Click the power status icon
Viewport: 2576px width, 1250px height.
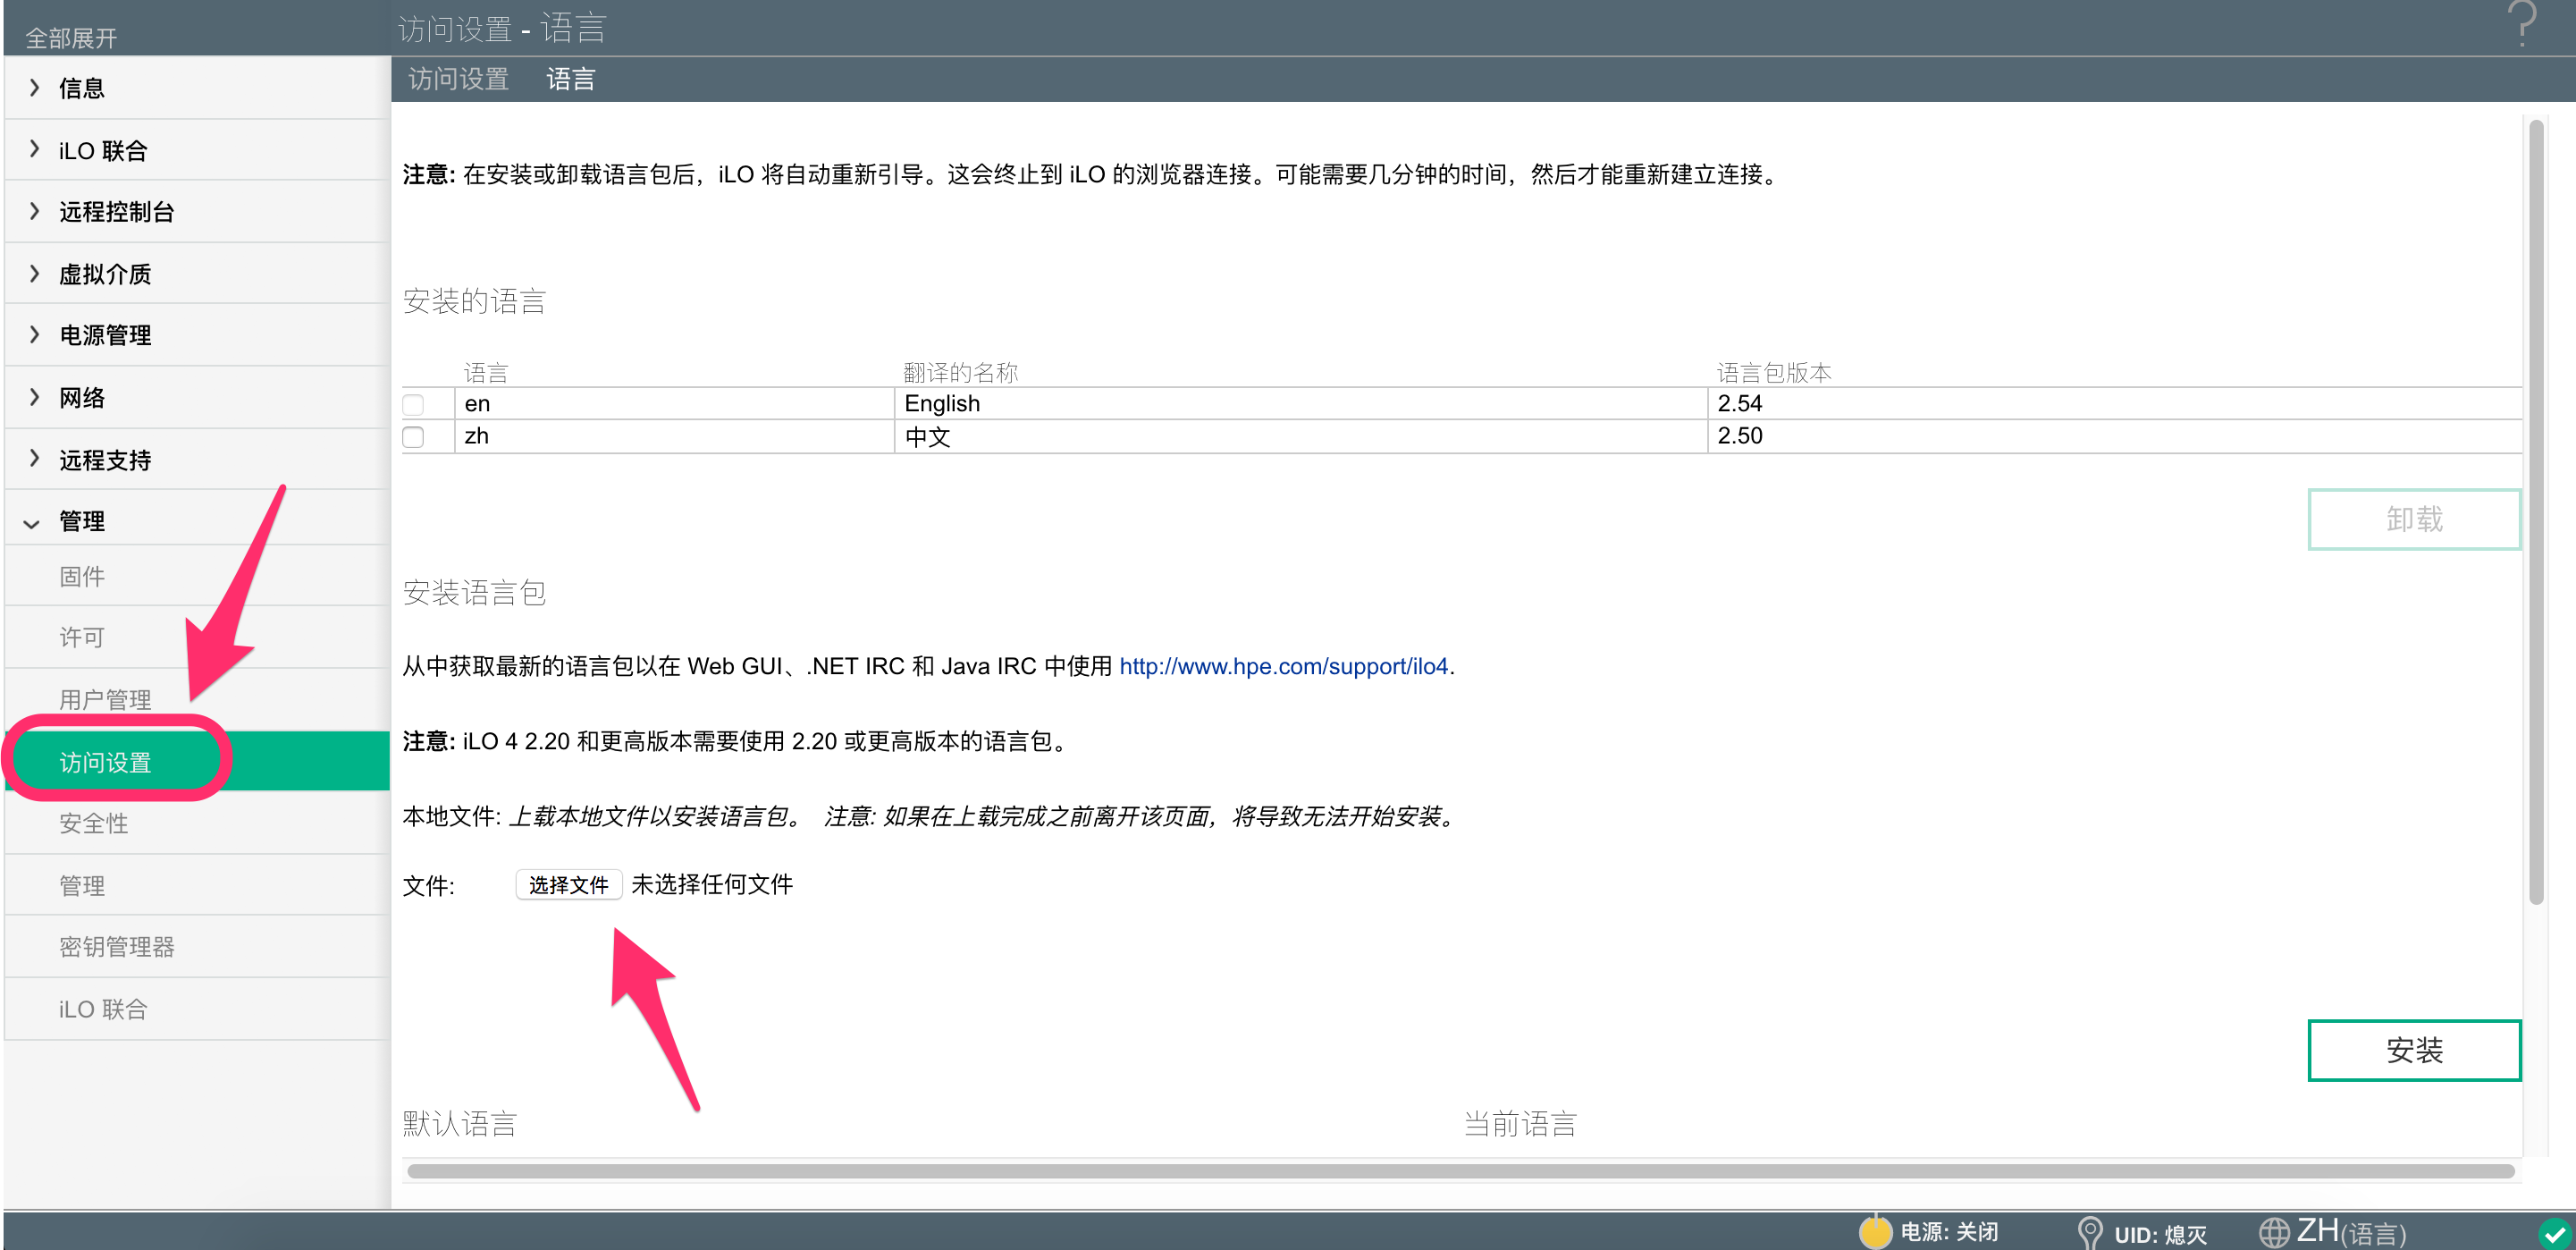point(1876,1231)
